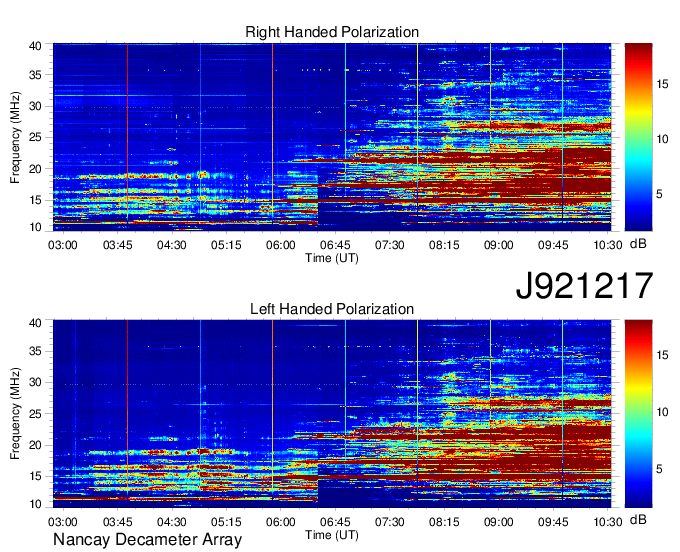Click the 09:45 tick on the top time axis

click(553, 245)
